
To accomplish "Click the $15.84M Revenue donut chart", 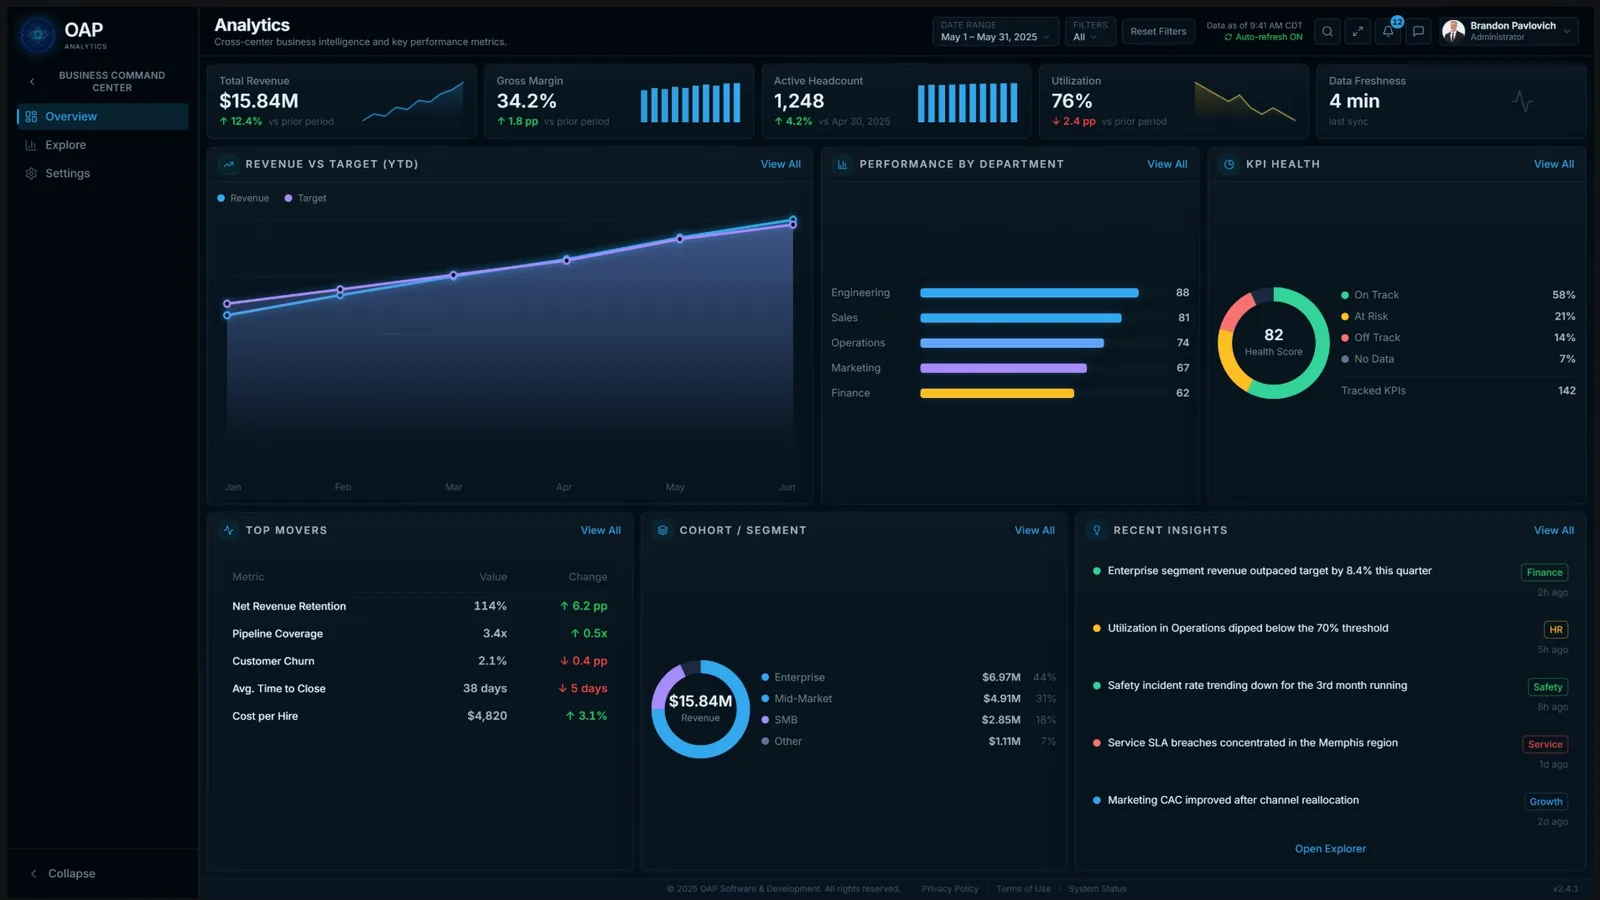I will [700, 709].
